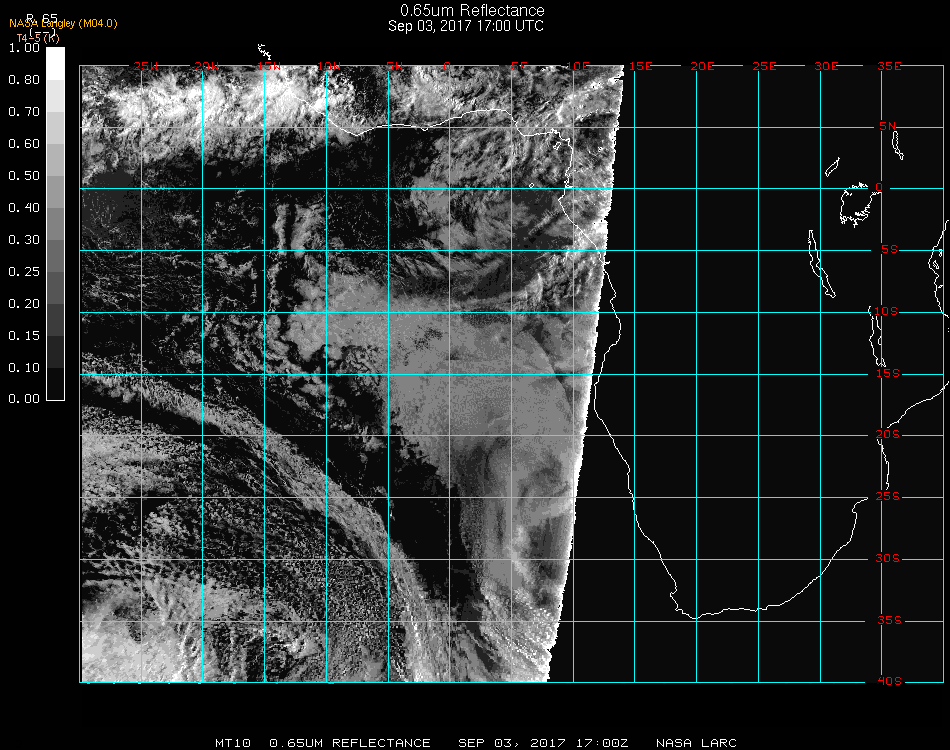Click the 15E longitude label

tap(641, 66)
